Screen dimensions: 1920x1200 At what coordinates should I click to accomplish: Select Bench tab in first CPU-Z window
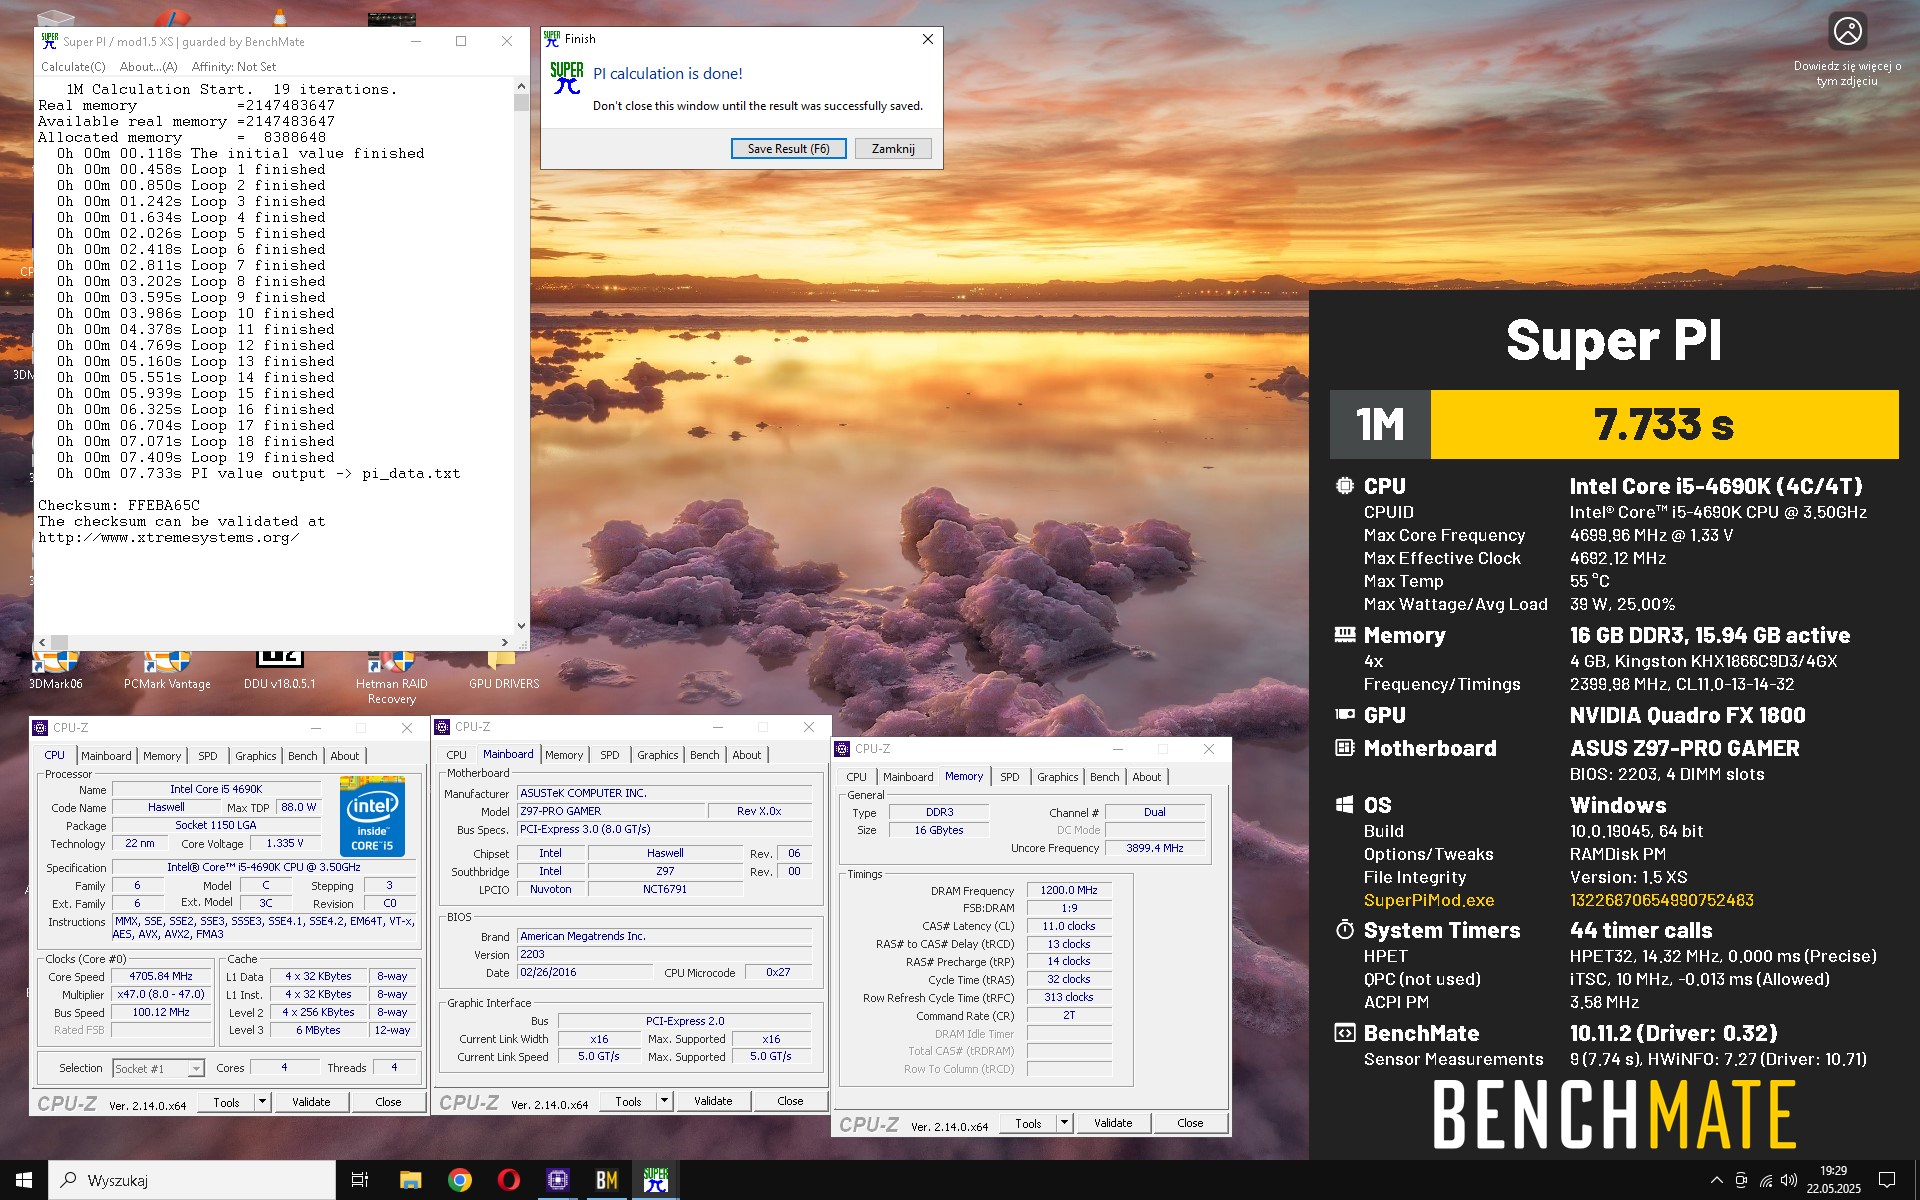click(x=303, y=756)
